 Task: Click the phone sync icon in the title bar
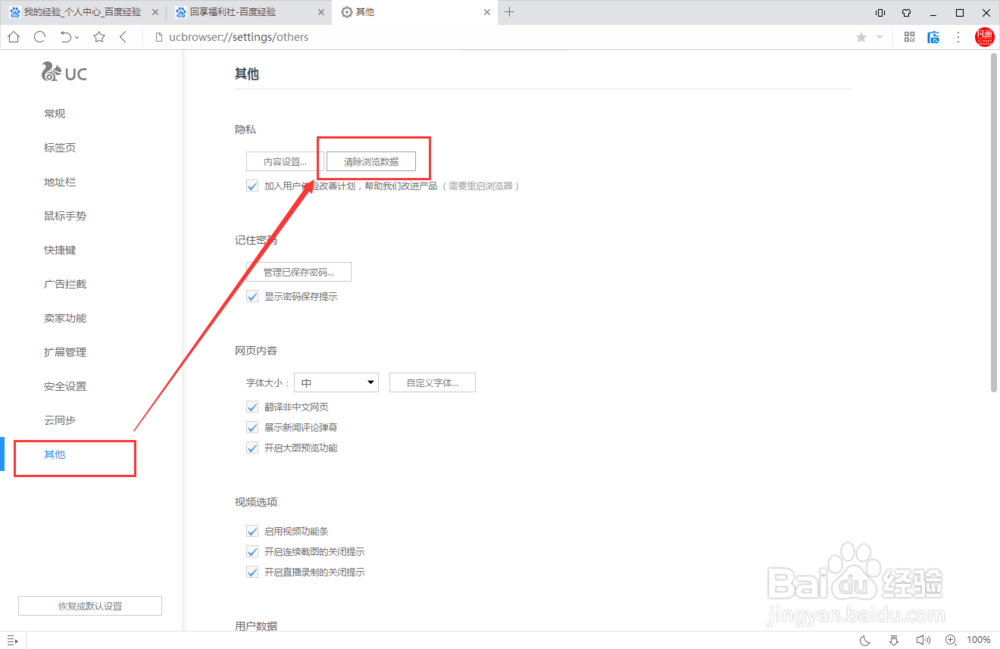click(x=878, y=12)
